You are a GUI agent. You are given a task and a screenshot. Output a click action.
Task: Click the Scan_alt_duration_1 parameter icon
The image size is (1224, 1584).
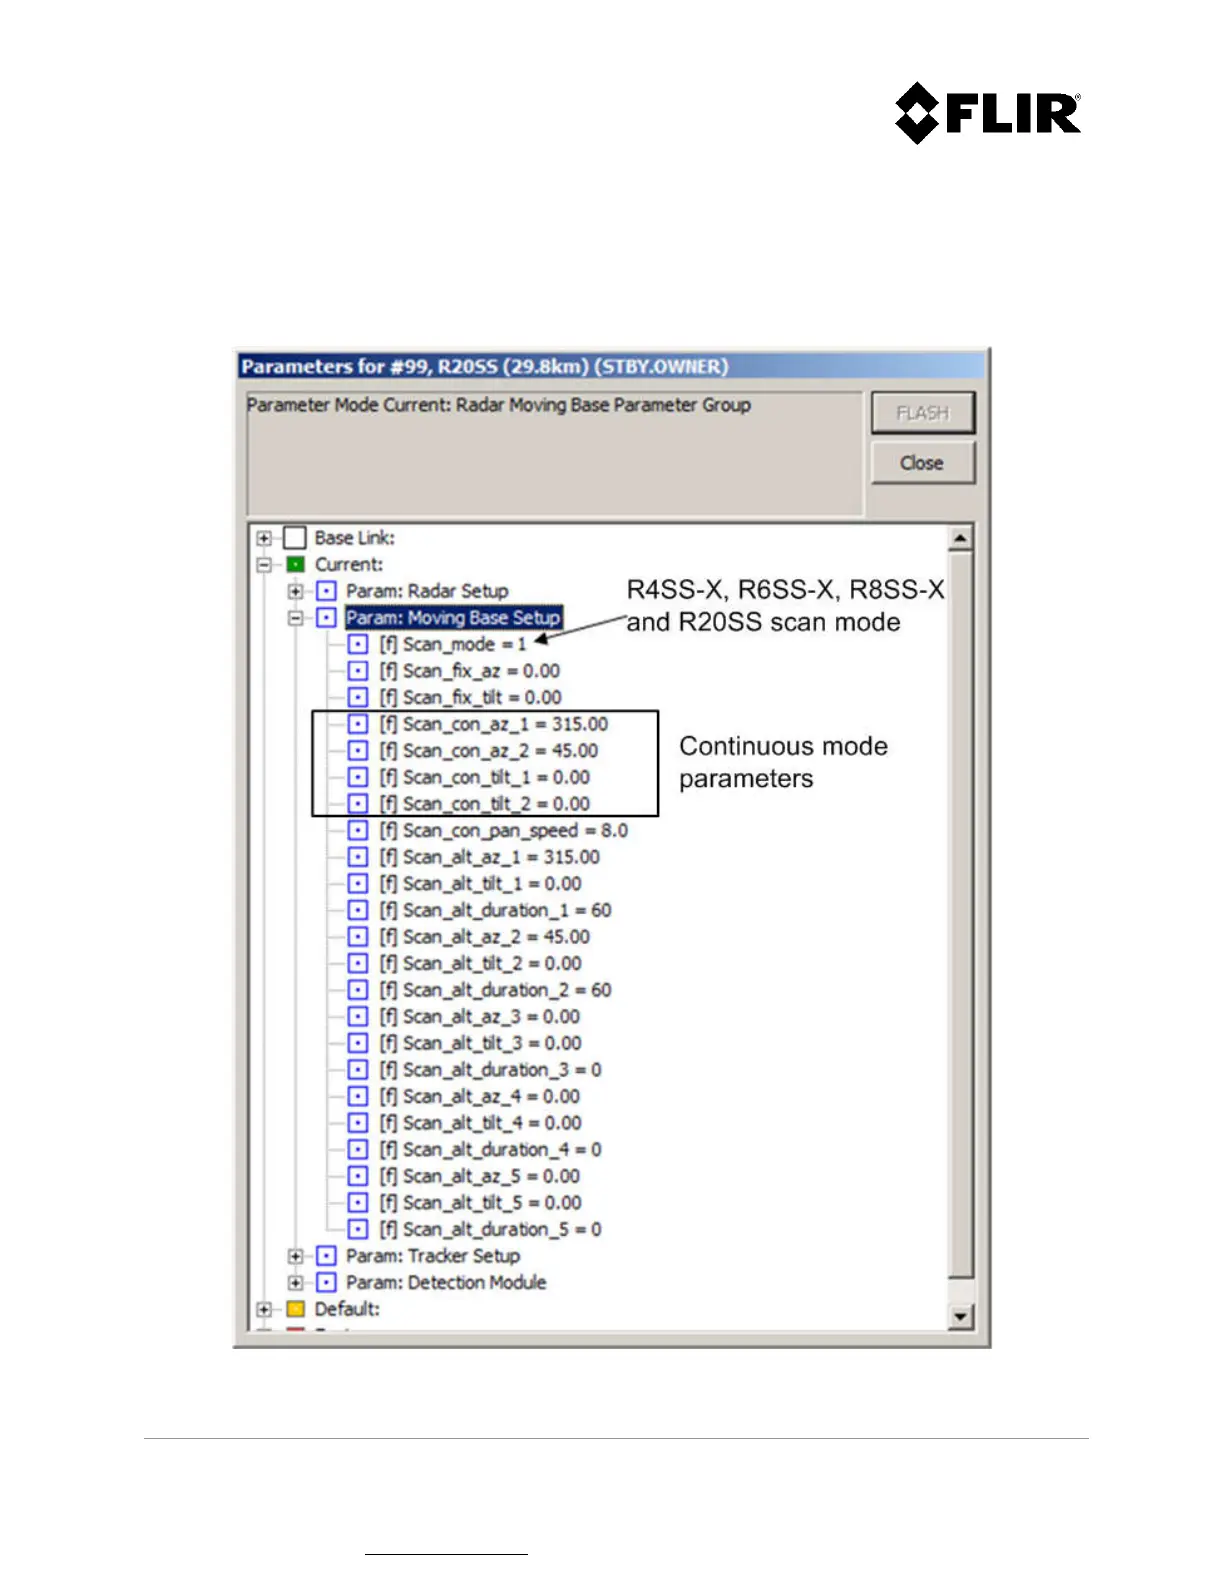click(358, 910)
